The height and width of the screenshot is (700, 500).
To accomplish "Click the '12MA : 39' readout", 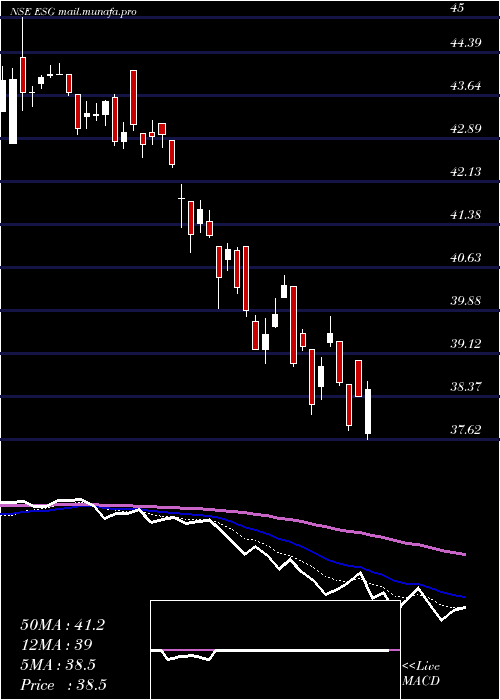I will [x=56, y=645].
